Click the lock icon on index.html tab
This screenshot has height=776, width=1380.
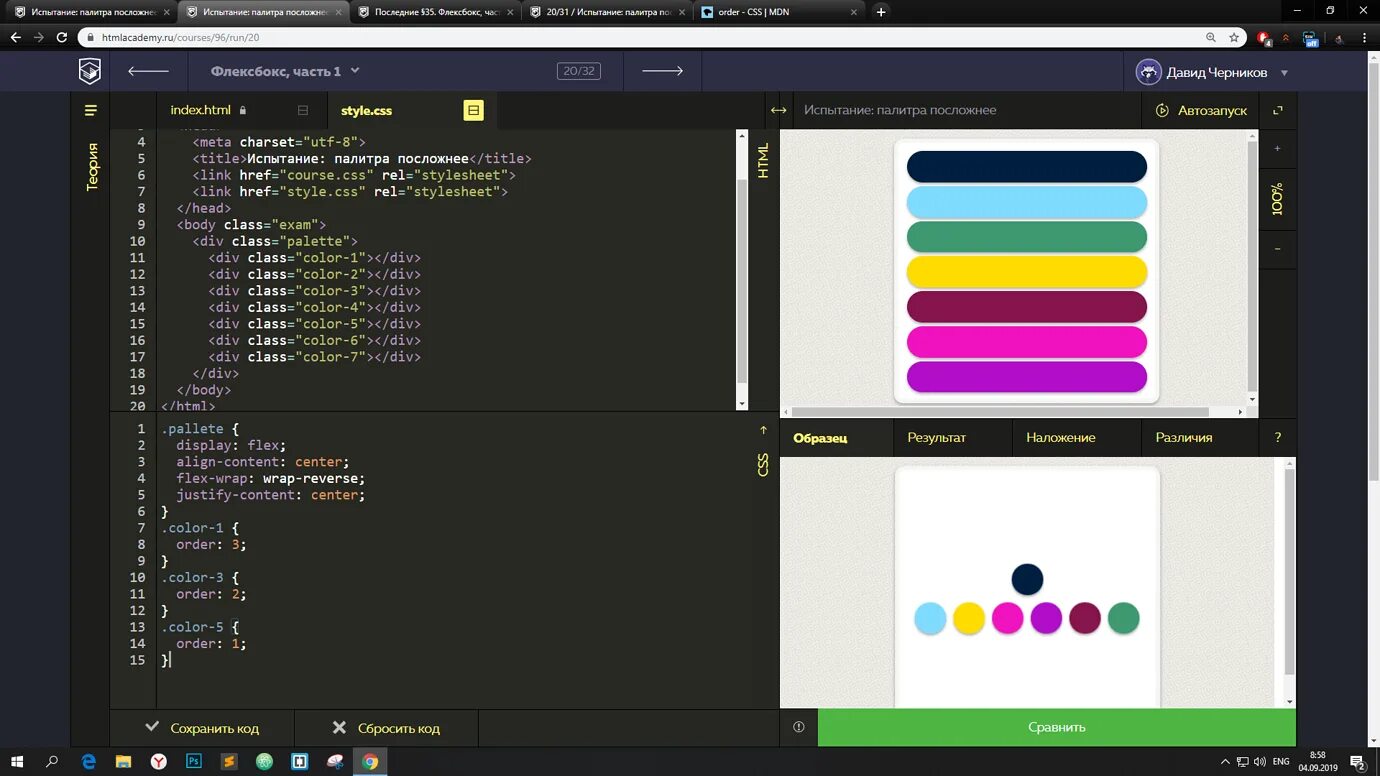[x=243, y=110]
